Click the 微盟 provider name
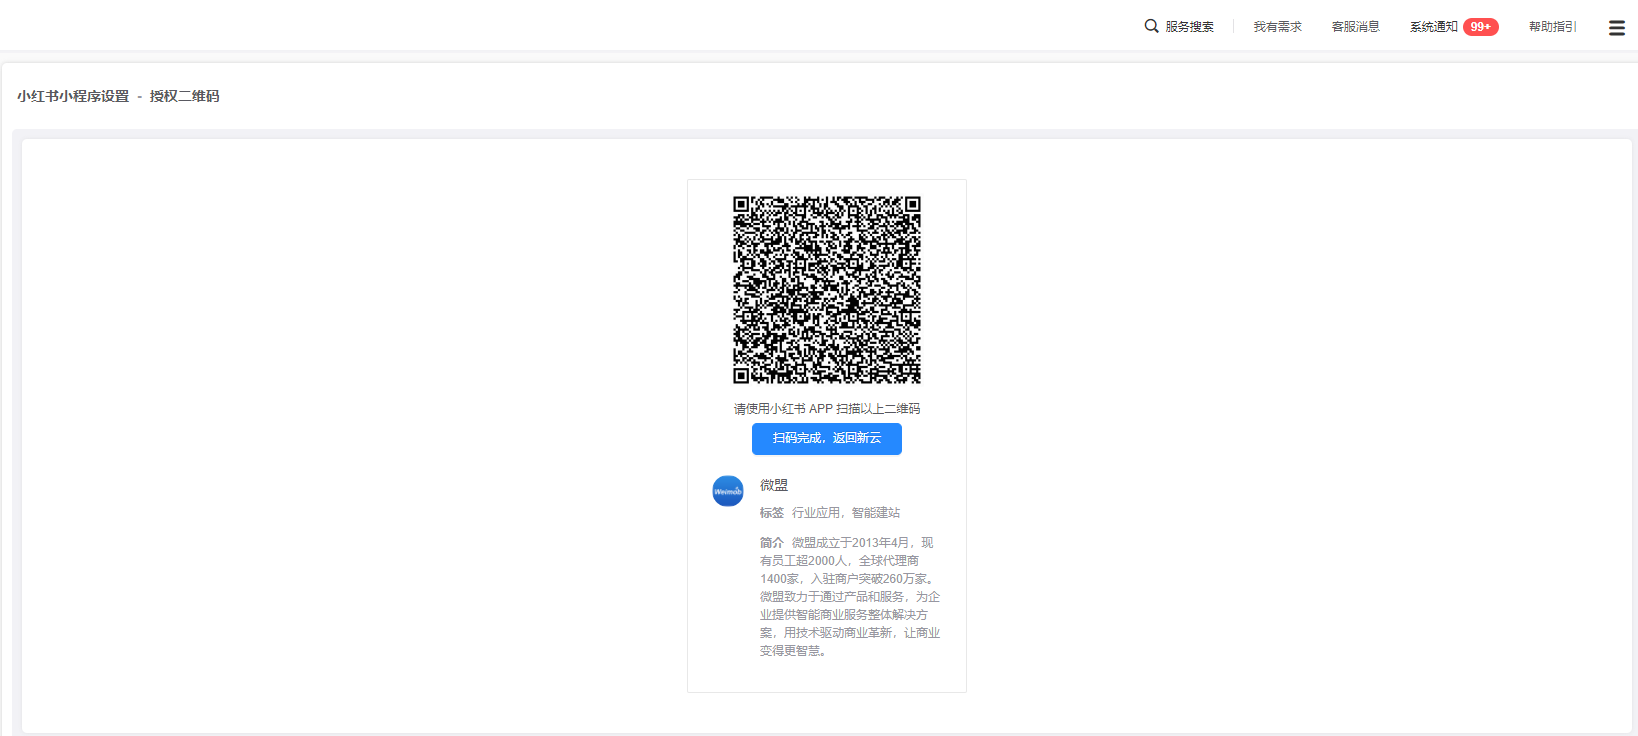 [773, 485]
